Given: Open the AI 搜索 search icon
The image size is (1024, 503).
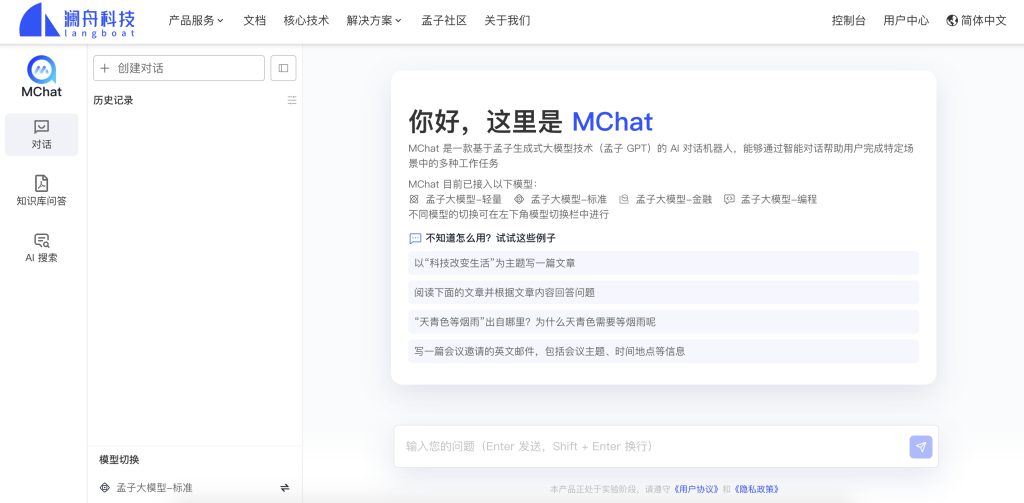Looking at the screenshot, I should pyautogui.click(x=41, y=240).
